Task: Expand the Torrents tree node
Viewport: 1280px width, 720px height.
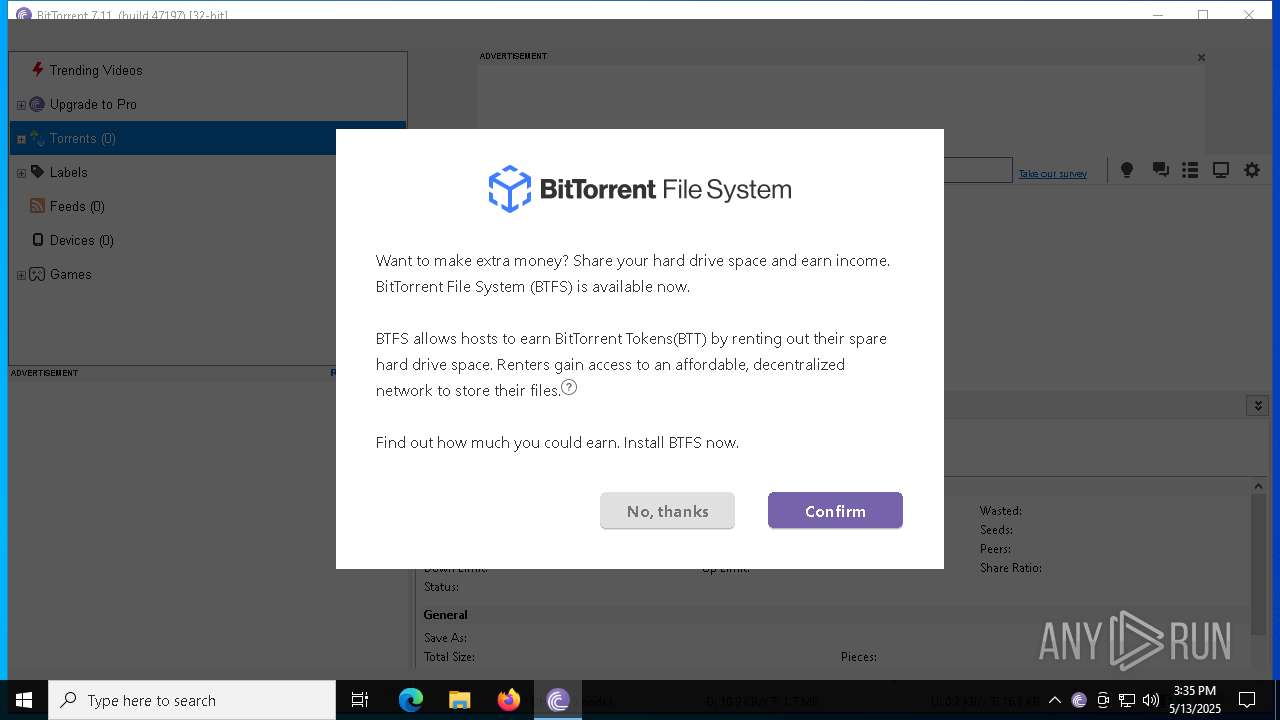Action: (21, 139)
